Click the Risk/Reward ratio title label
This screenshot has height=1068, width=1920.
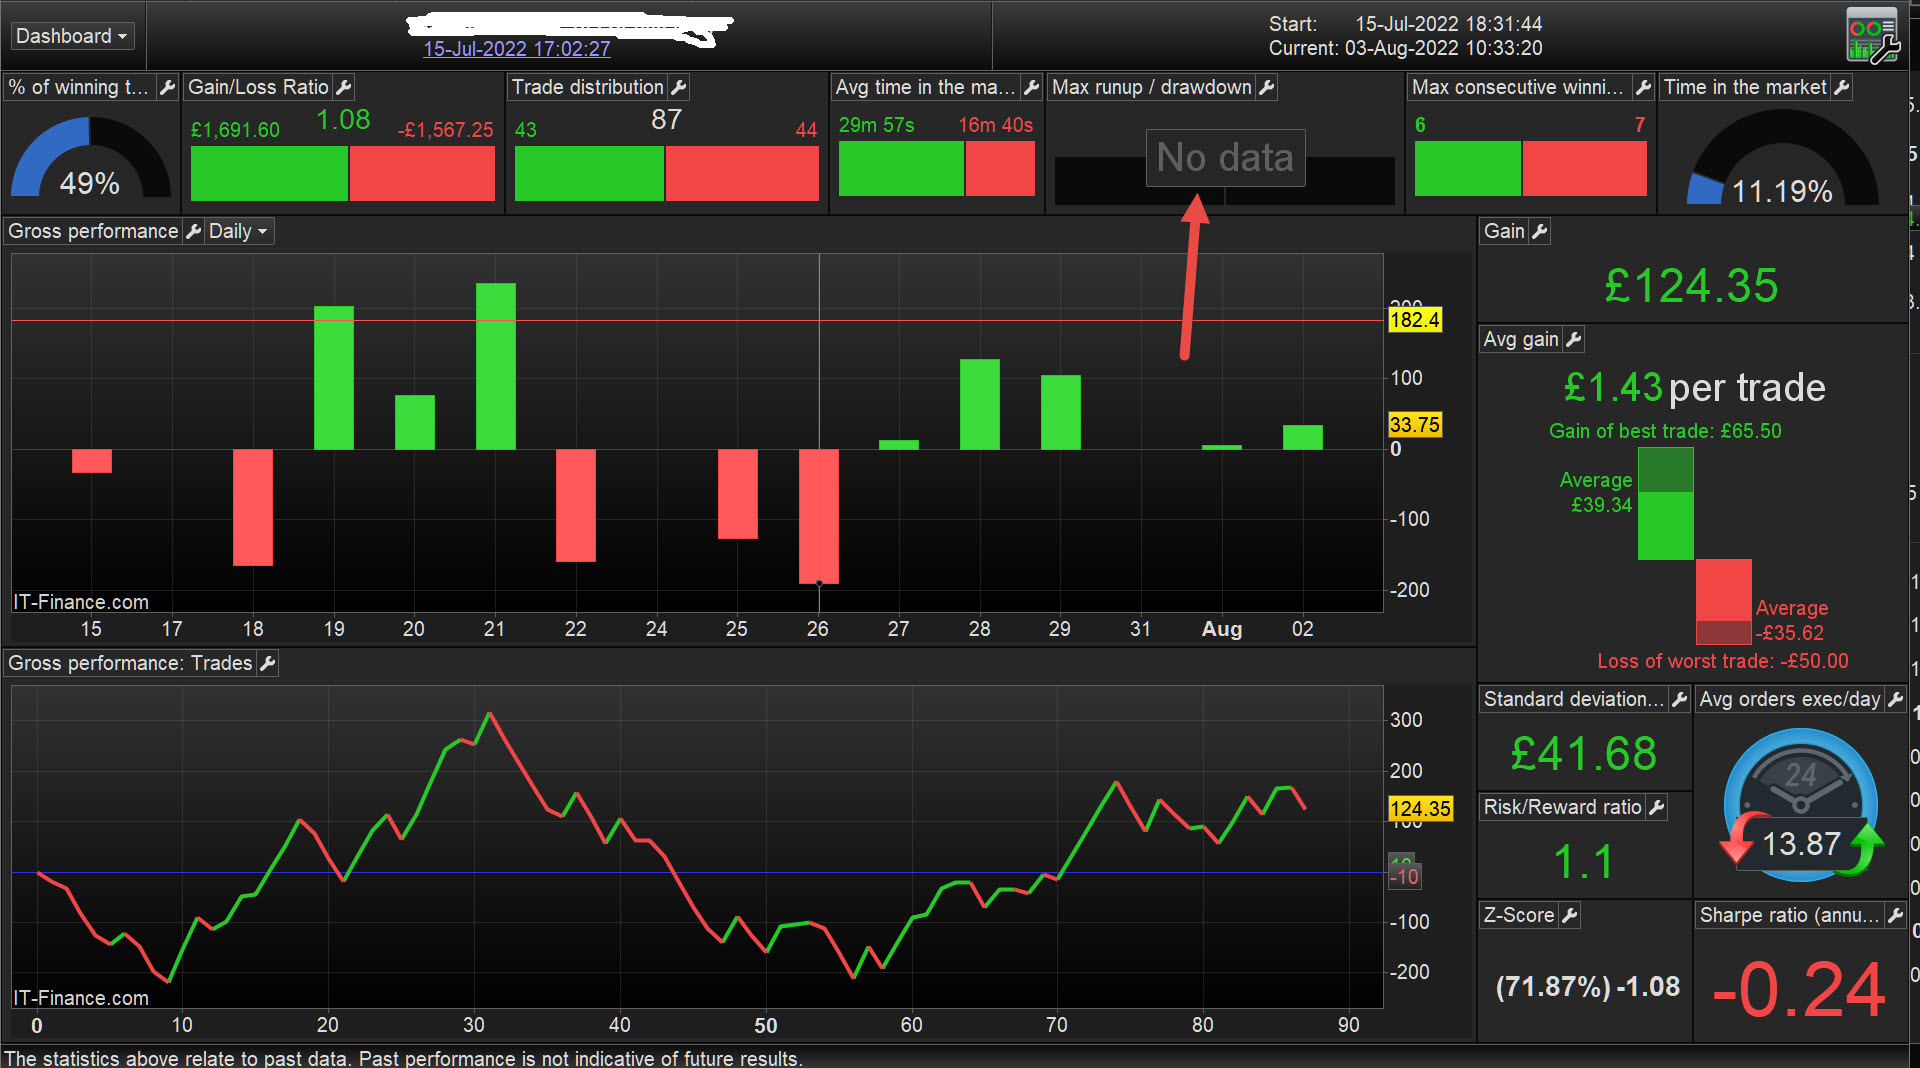pos(1563,807)
